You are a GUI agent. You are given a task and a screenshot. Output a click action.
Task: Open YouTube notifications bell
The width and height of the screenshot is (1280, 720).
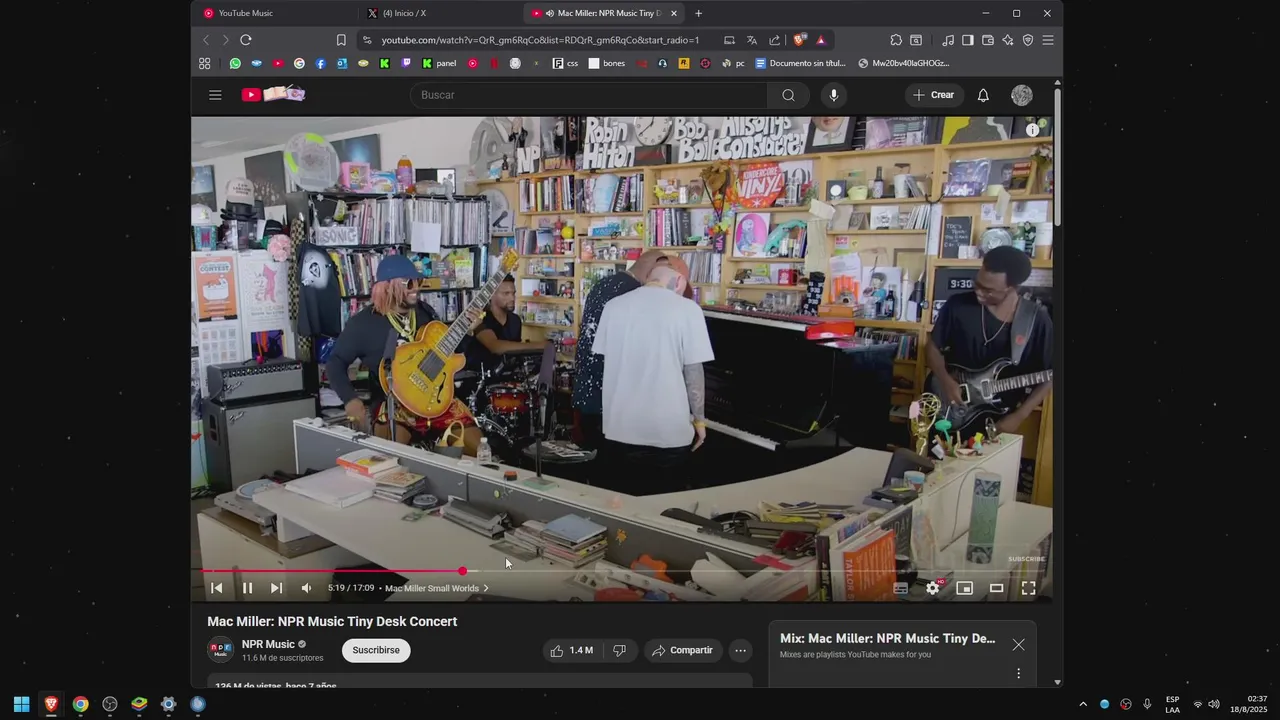[983, 95]
